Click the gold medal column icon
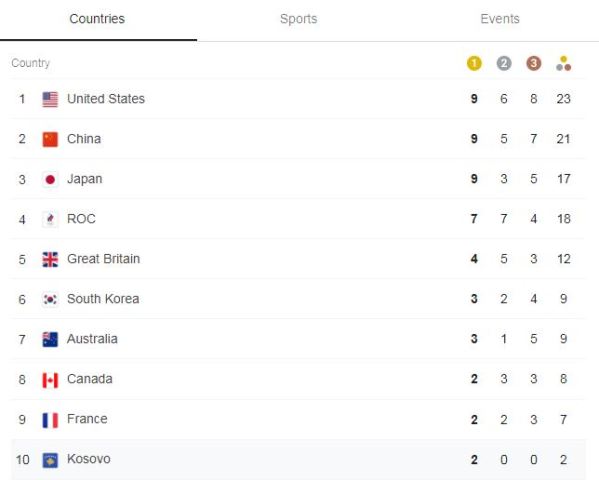 pos(474,63)
